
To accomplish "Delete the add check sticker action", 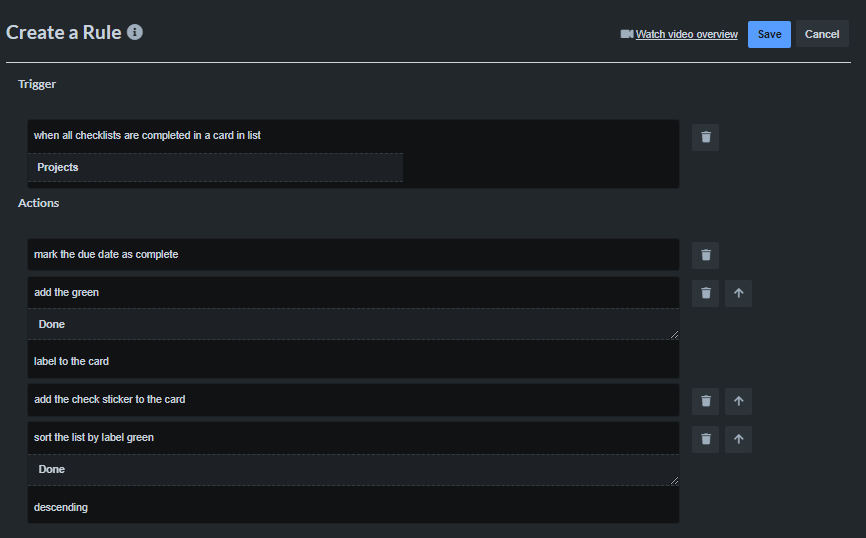I will pos(705,401).
